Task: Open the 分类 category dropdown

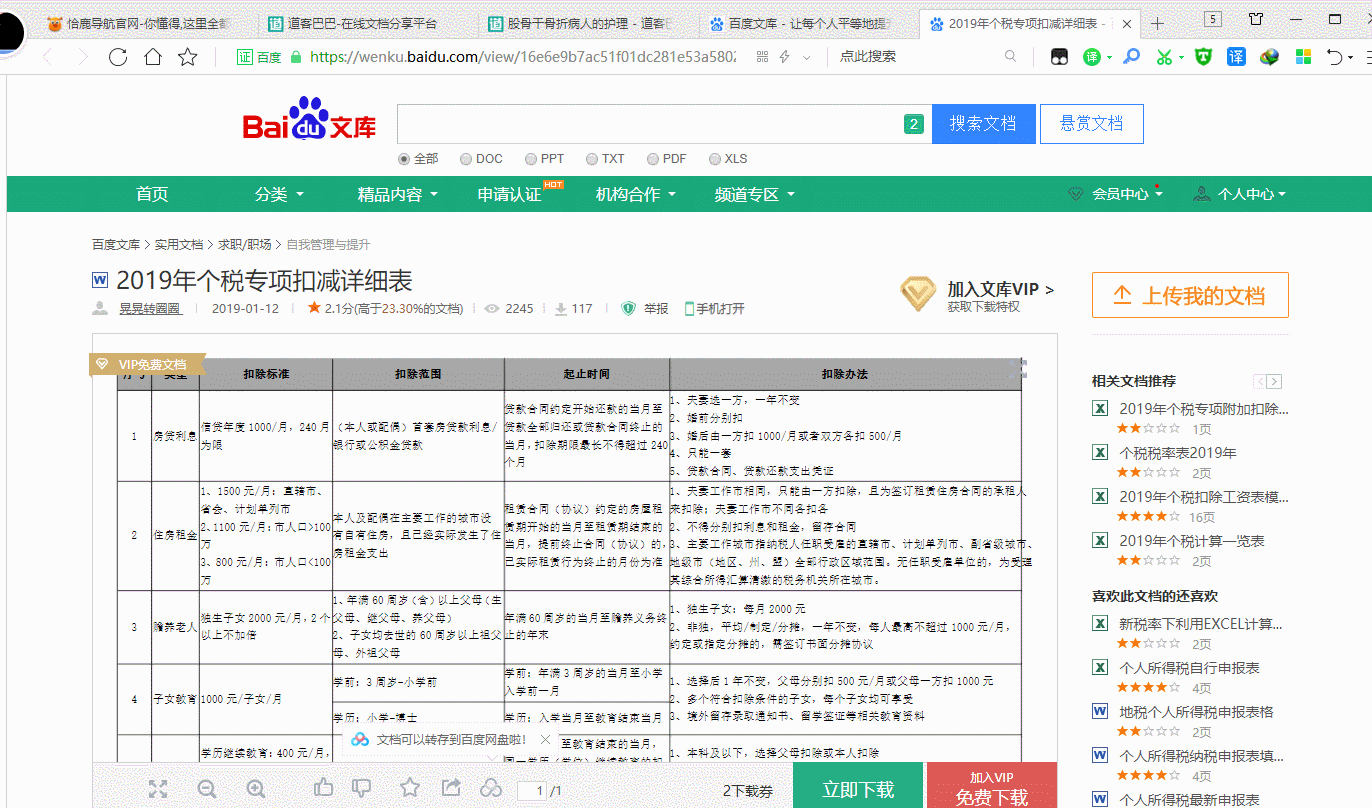Action: [273, 193]
